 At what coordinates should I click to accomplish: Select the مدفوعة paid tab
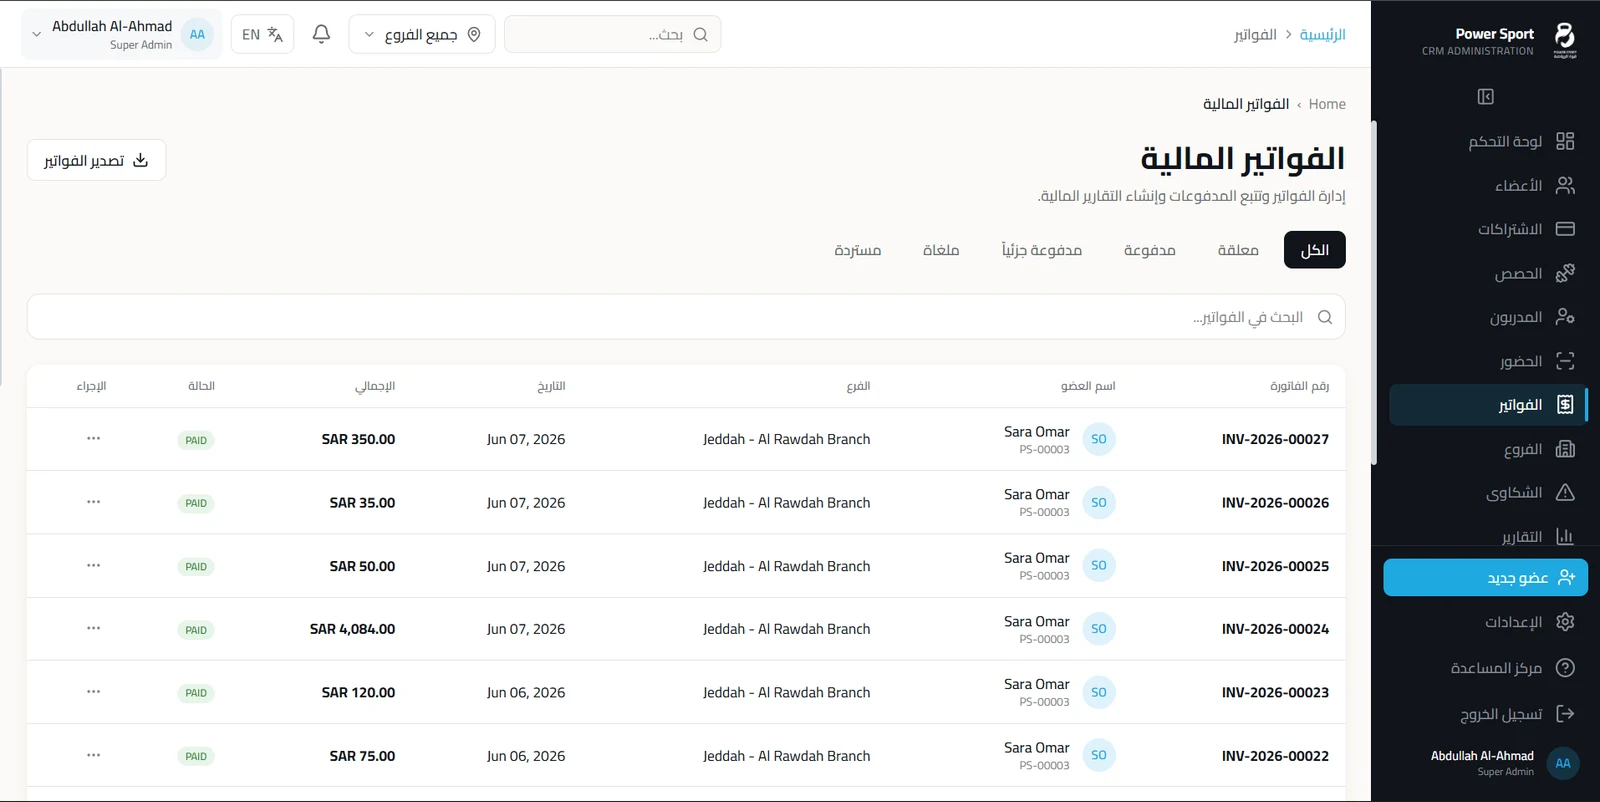1149,250
